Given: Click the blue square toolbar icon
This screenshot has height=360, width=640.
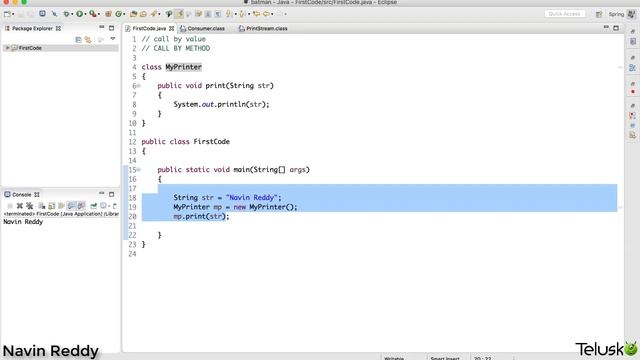Looking at the screenshot, I should [x=42, y=13].
